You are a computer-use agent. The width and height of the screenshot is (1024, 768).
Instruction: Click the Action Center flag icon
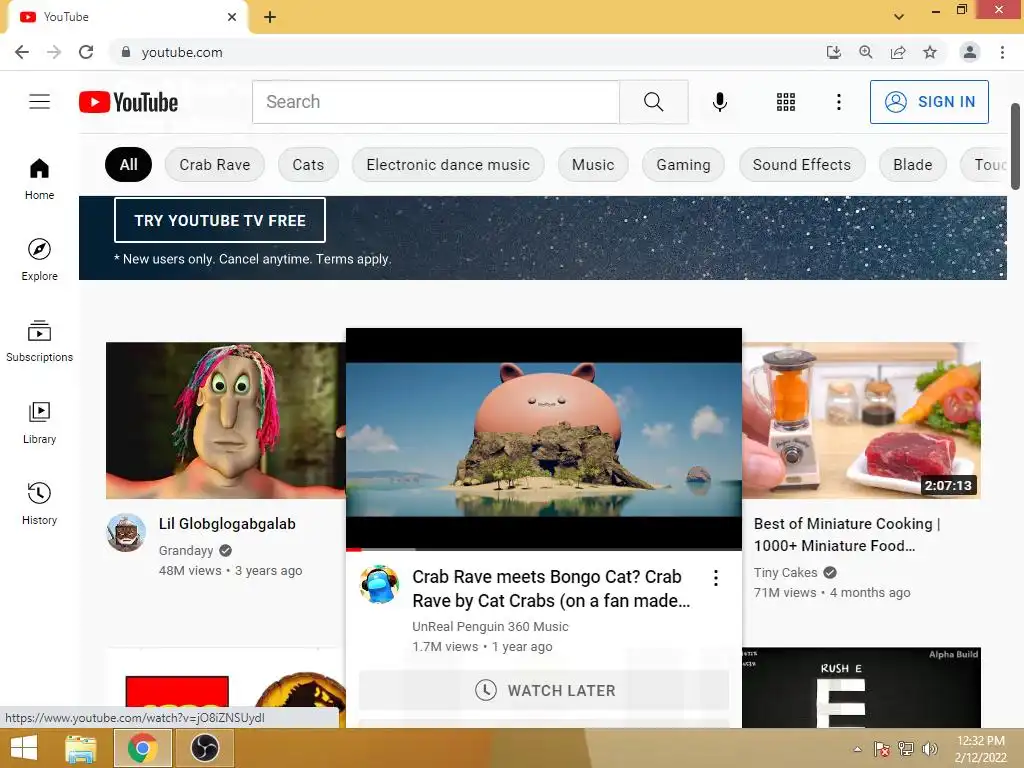[x=881, y=749]
